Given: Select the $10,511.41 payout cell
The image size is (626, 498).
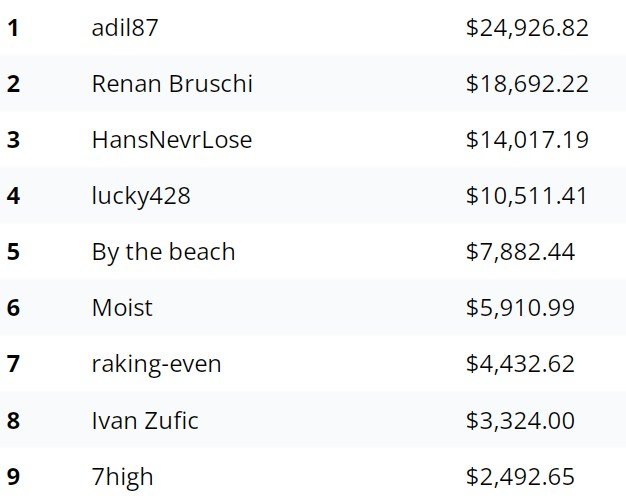Looking at the screenshot, I should pyautogui.click(x=527, y=196).
